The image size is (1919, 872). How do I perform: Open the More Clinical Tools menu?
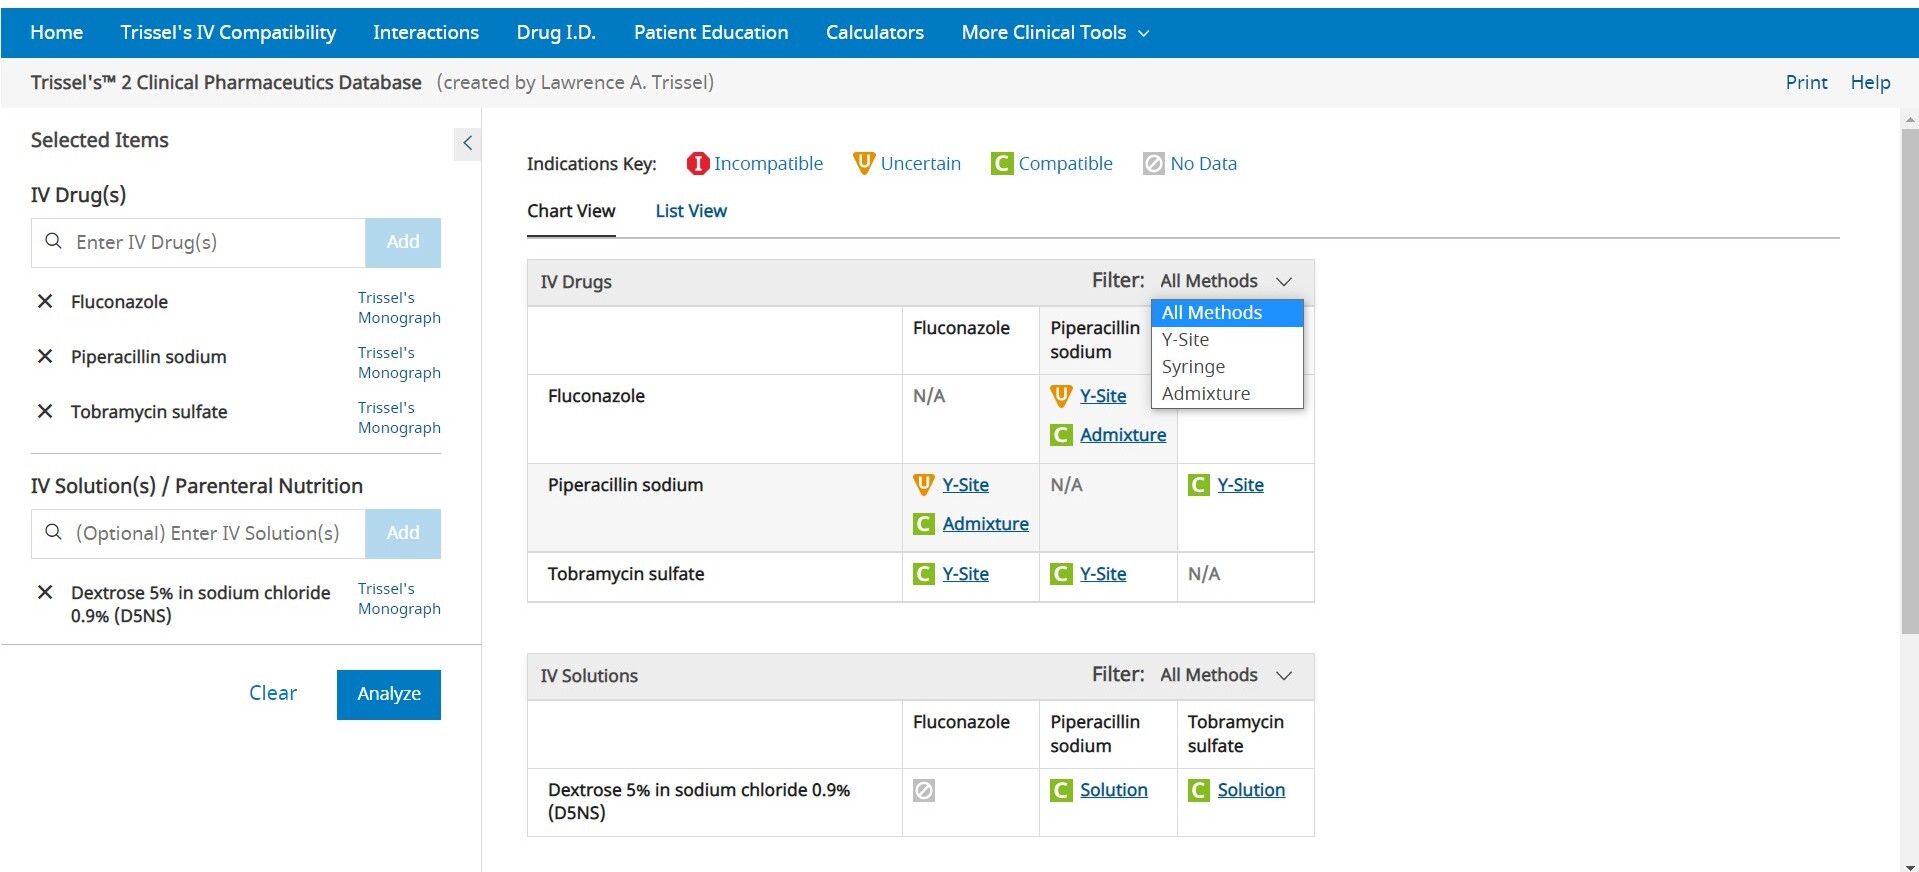pos(1054,32)
